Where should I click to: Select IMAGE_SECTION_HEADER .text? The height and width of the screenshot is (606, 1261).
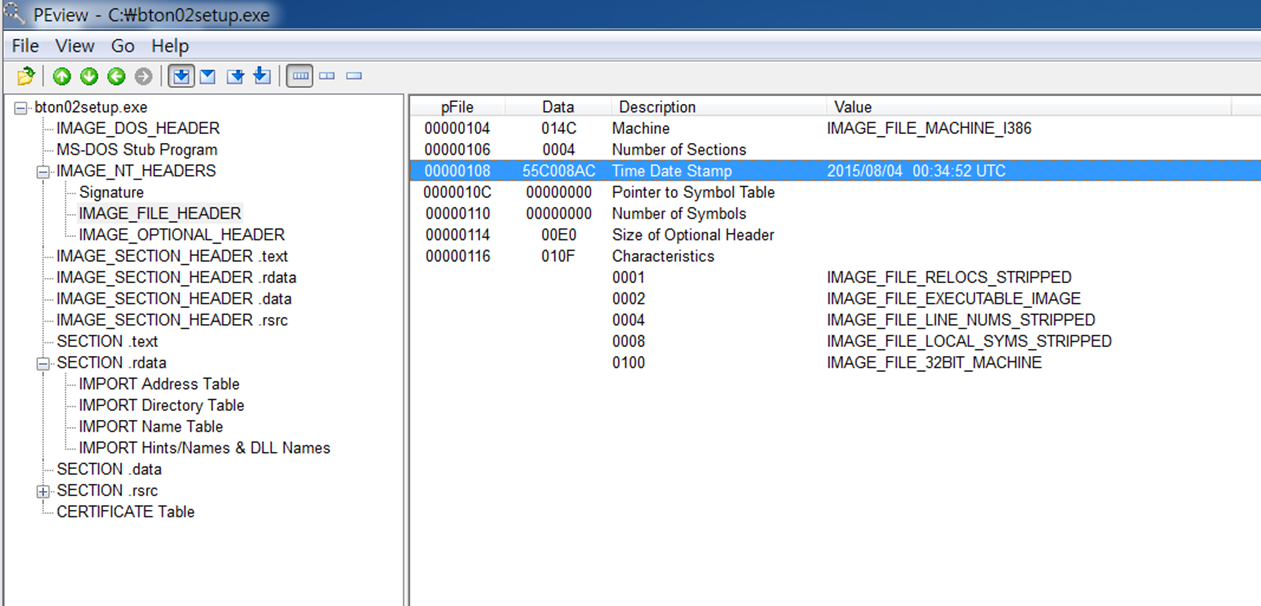[172, 256]
